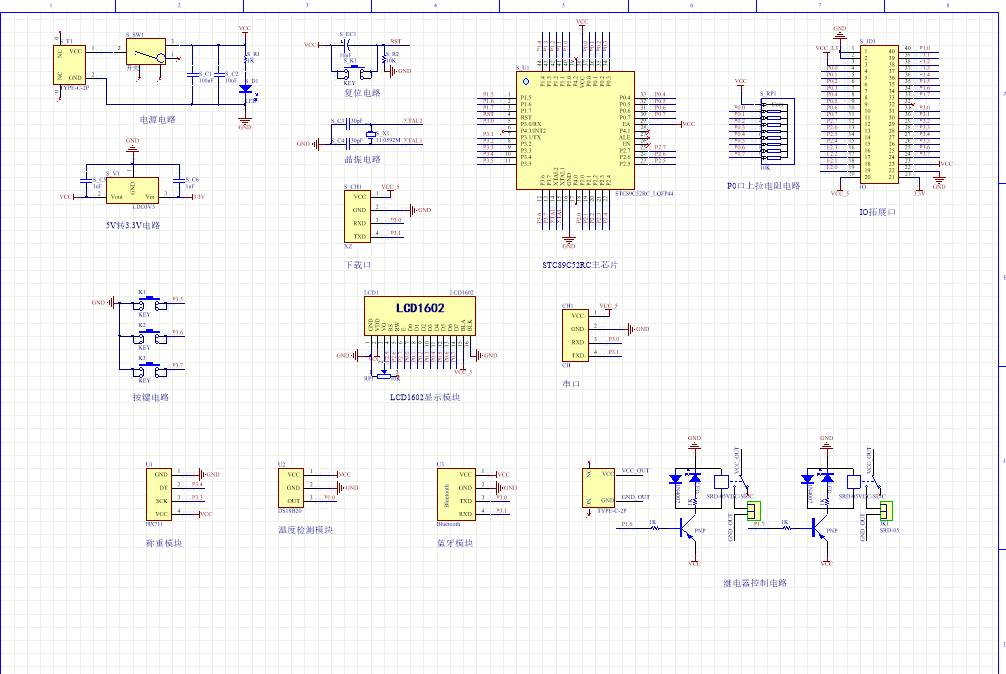Click the S_RP1 pull-up resistor pack
The height and width of the screenshot is (674, 1006).
(x=774, y=128)
